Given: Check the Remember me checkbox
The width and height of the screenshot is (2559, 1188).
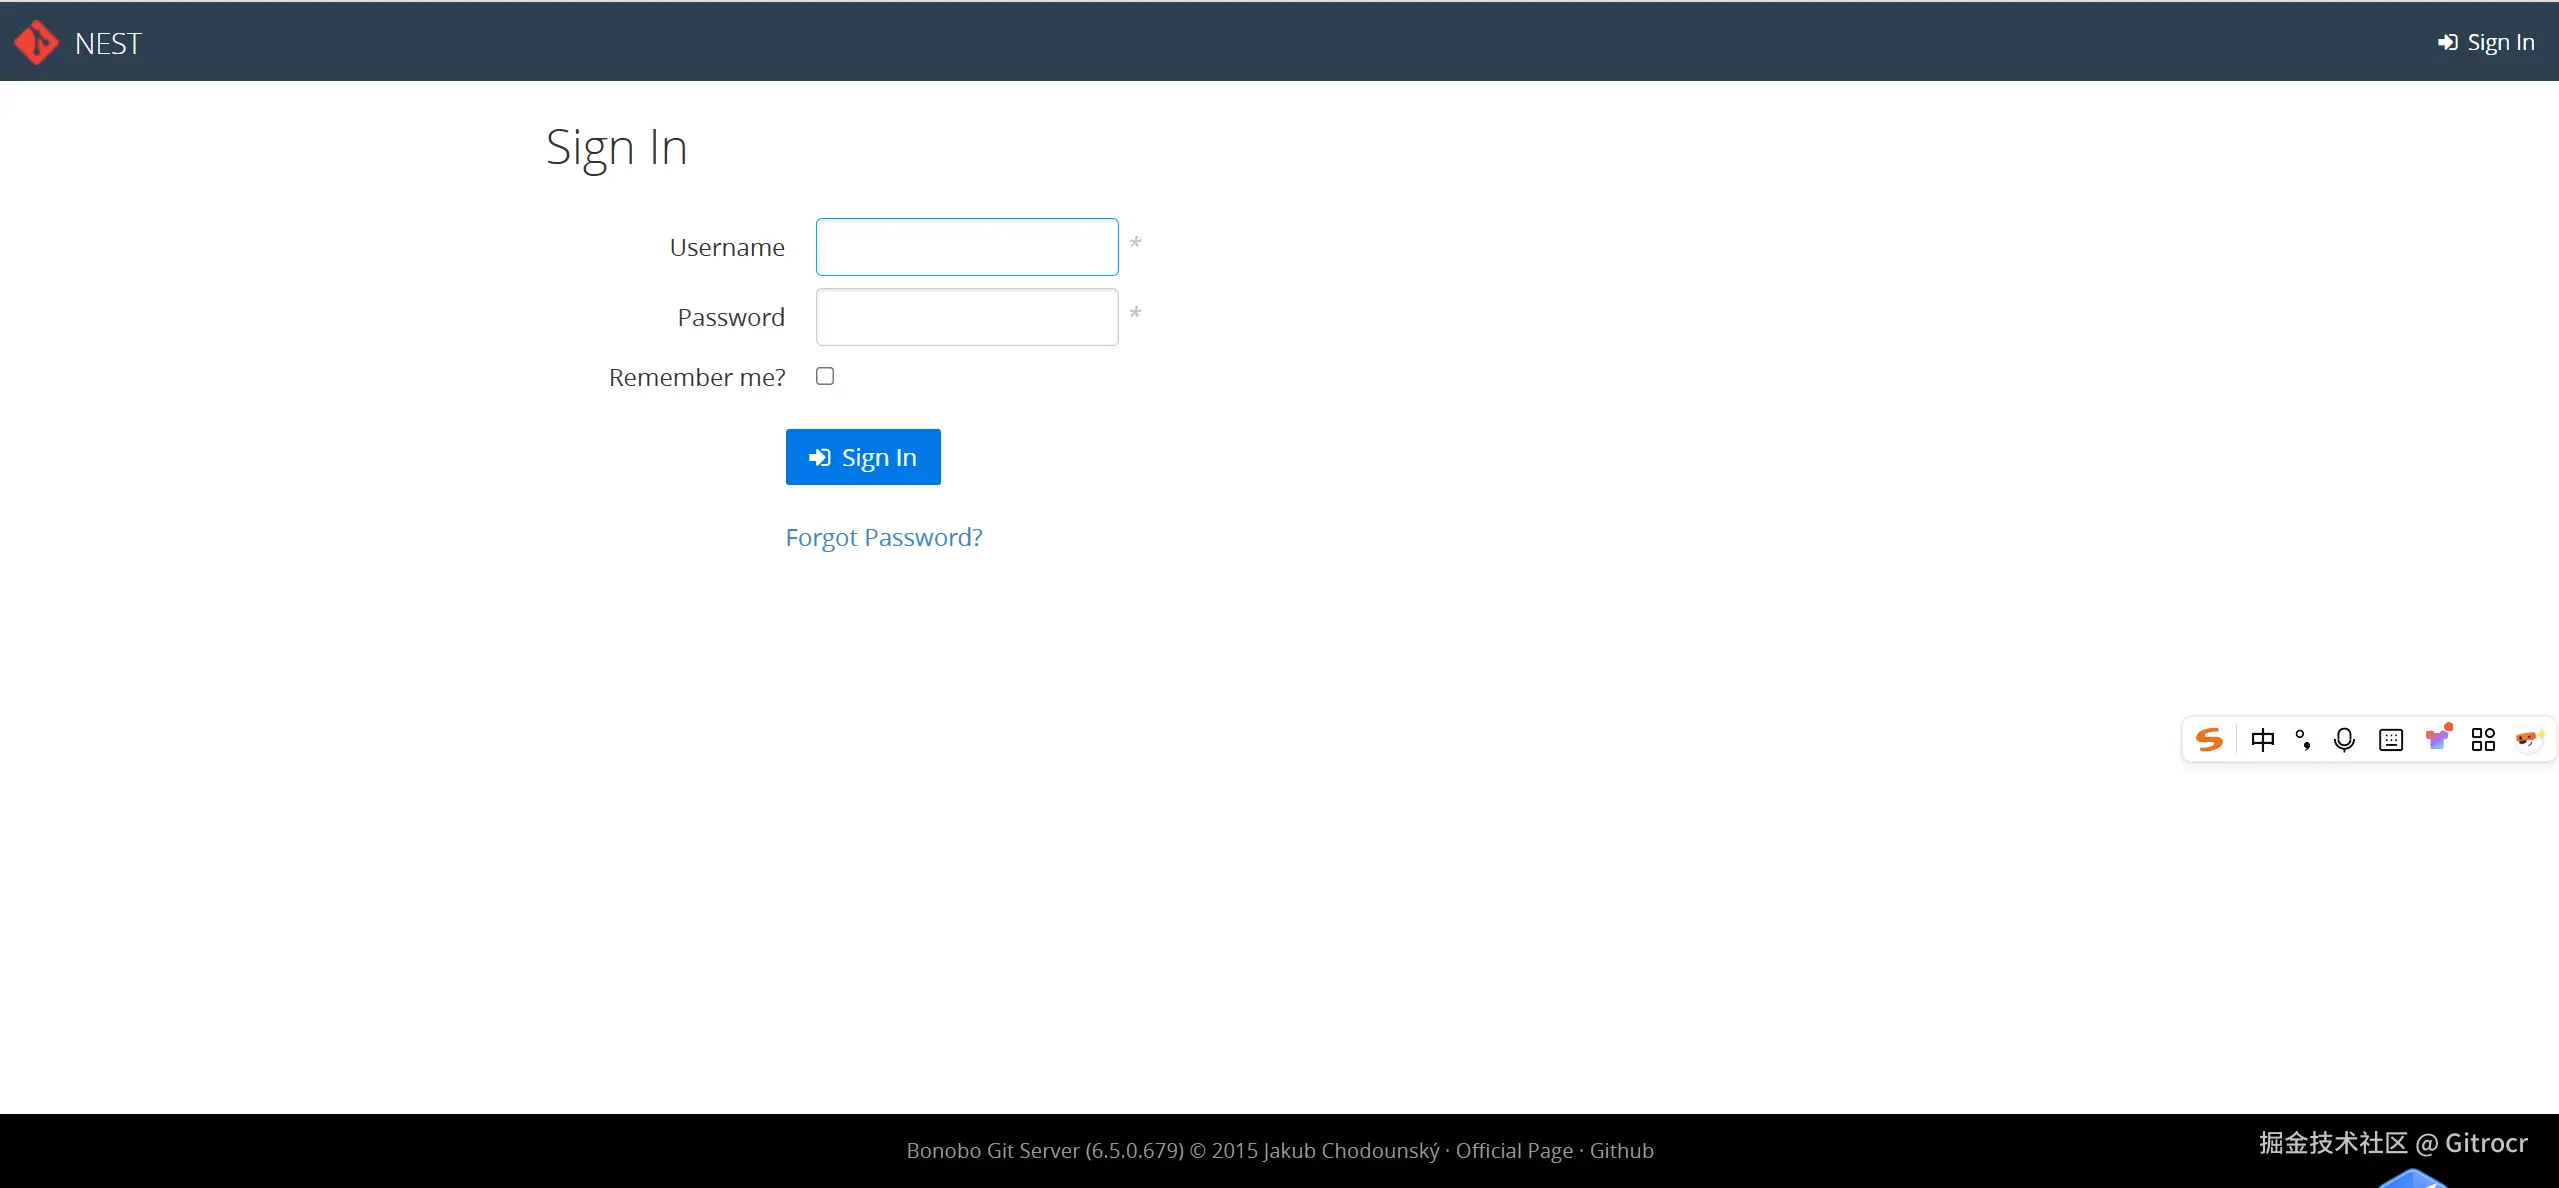Looking at the screenshot, I should [825, 376].
